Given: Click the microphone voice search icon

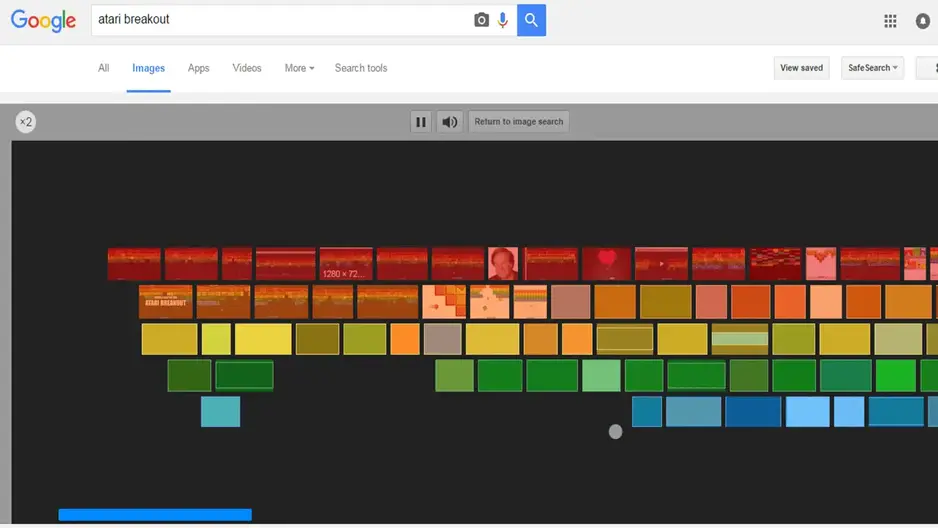Looking at the screenshot, I should [x=502, y=20].
